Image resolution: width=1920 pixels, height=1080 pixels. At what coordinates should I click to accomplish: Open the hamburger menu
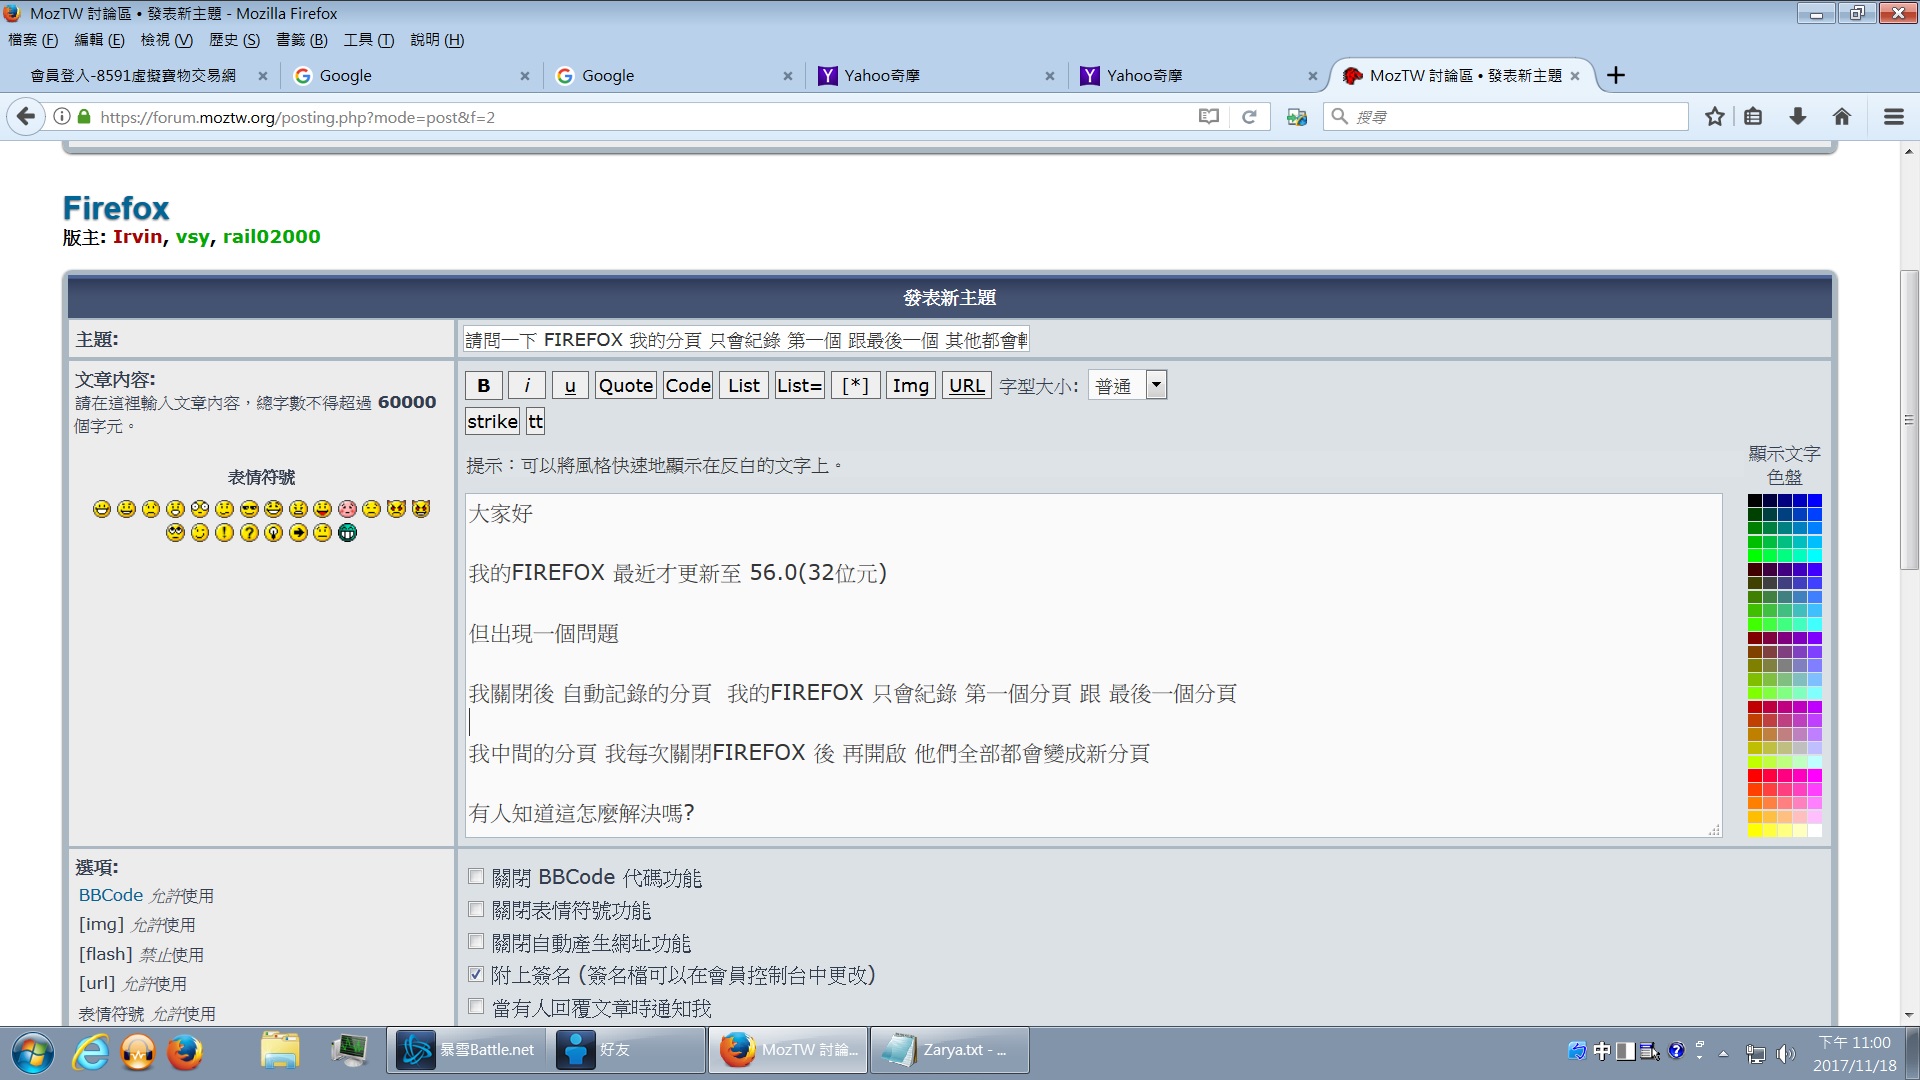pos(1893,117)
